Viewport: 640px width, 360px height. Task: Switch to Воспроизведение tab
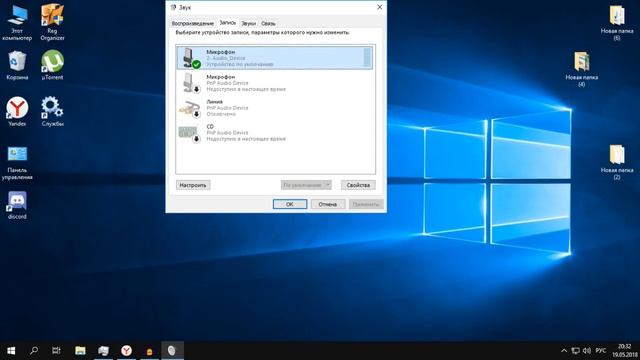pos(192,23)
